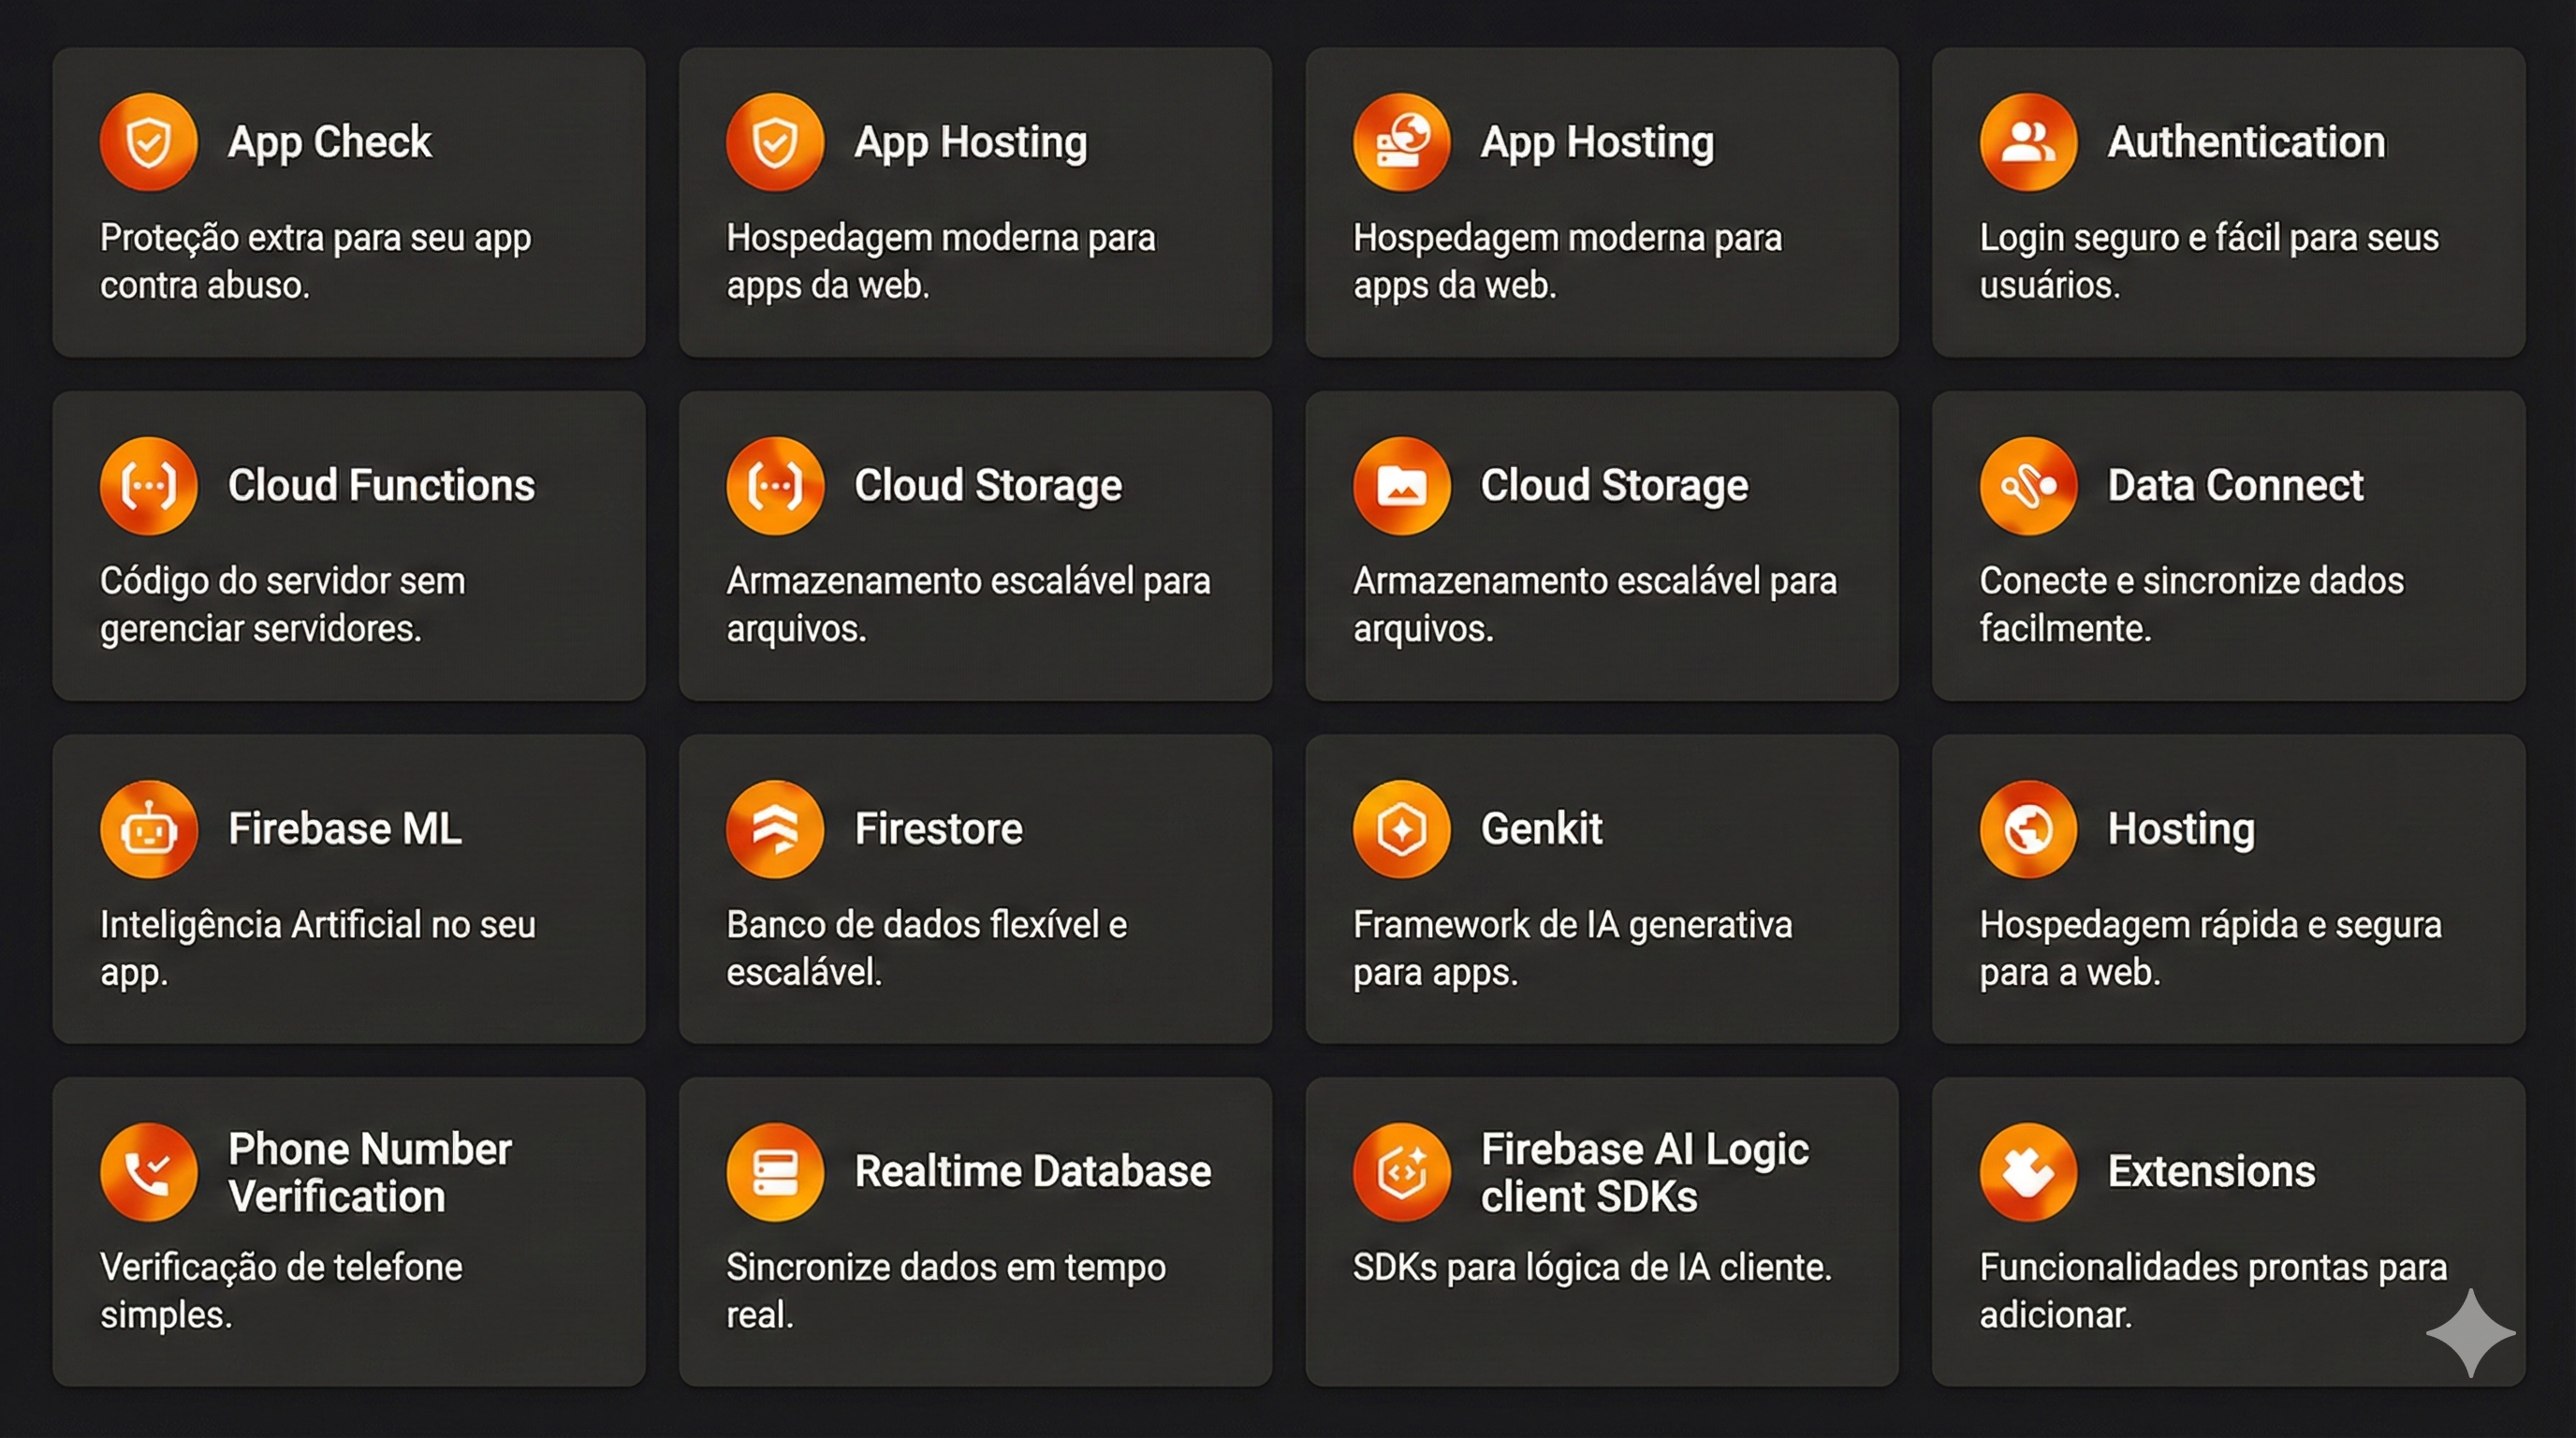Select the Phone Number Verification icon
This screenshot has width=2576, height=1438.
(148, 1171)
